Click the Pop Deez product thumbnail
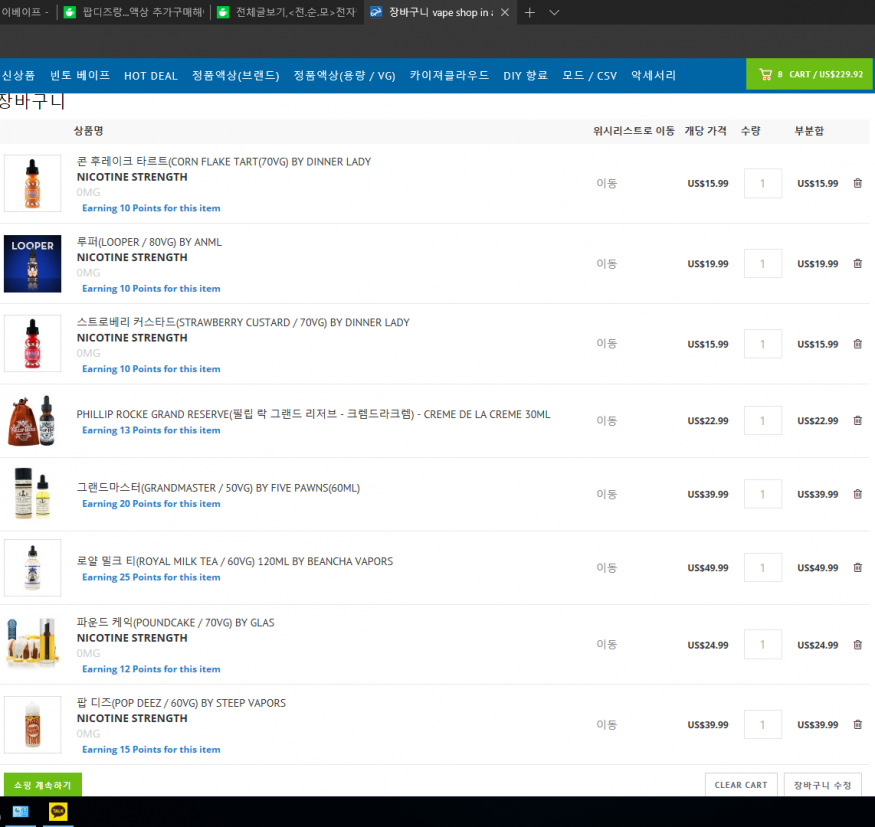 (x=32, y=724)
